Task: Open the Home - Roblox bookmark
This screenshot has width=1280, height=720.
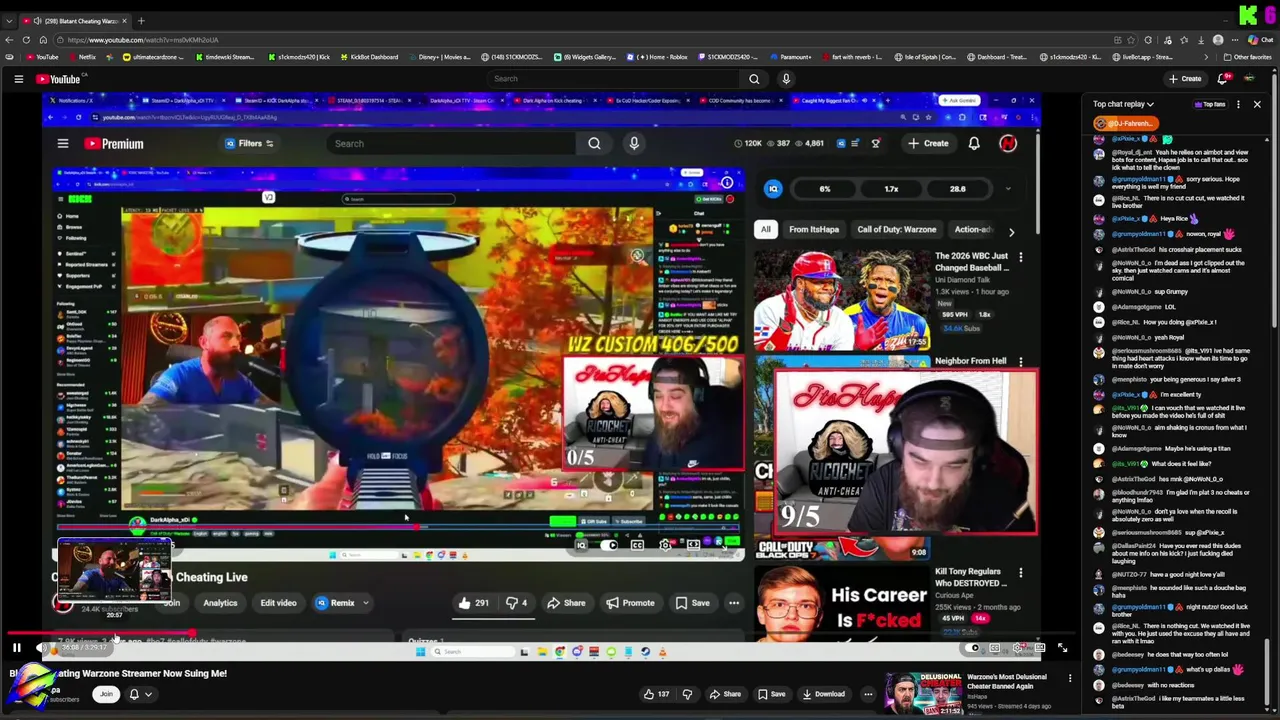Action: [658, 57]
